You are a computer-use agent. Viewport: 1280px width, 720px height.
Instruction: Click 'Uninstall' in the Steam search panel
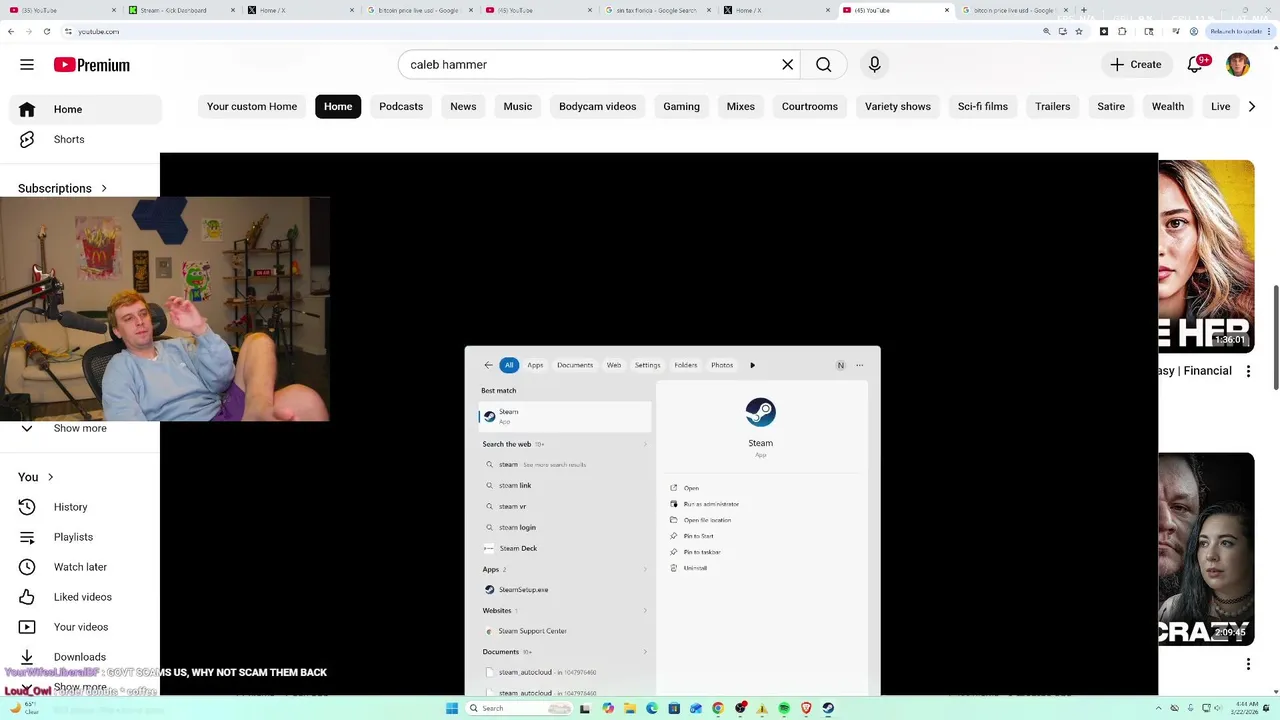695,568
